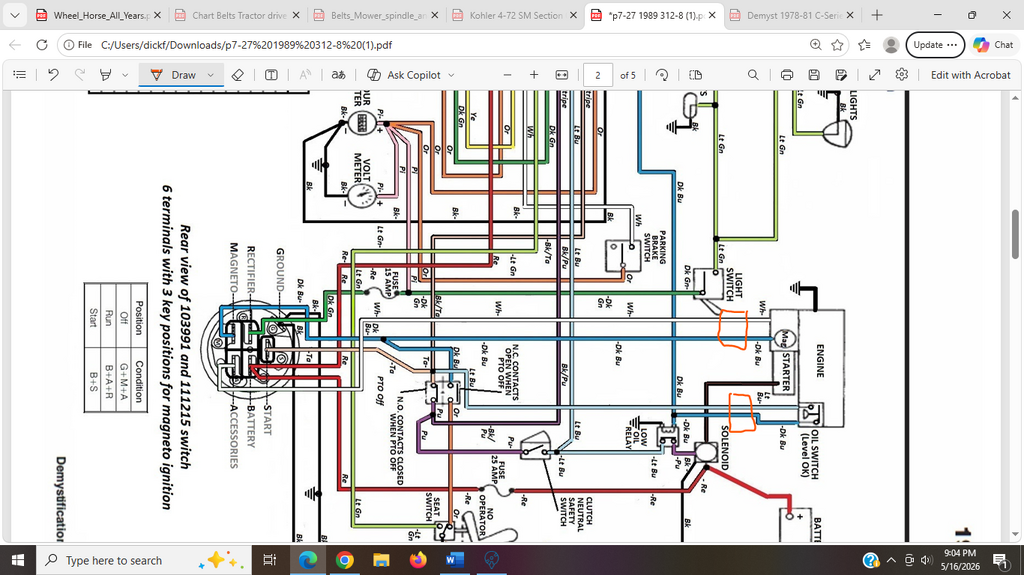Activate the Draw tool
Viewport: 1024px width, 575px height.
[173, 75]
